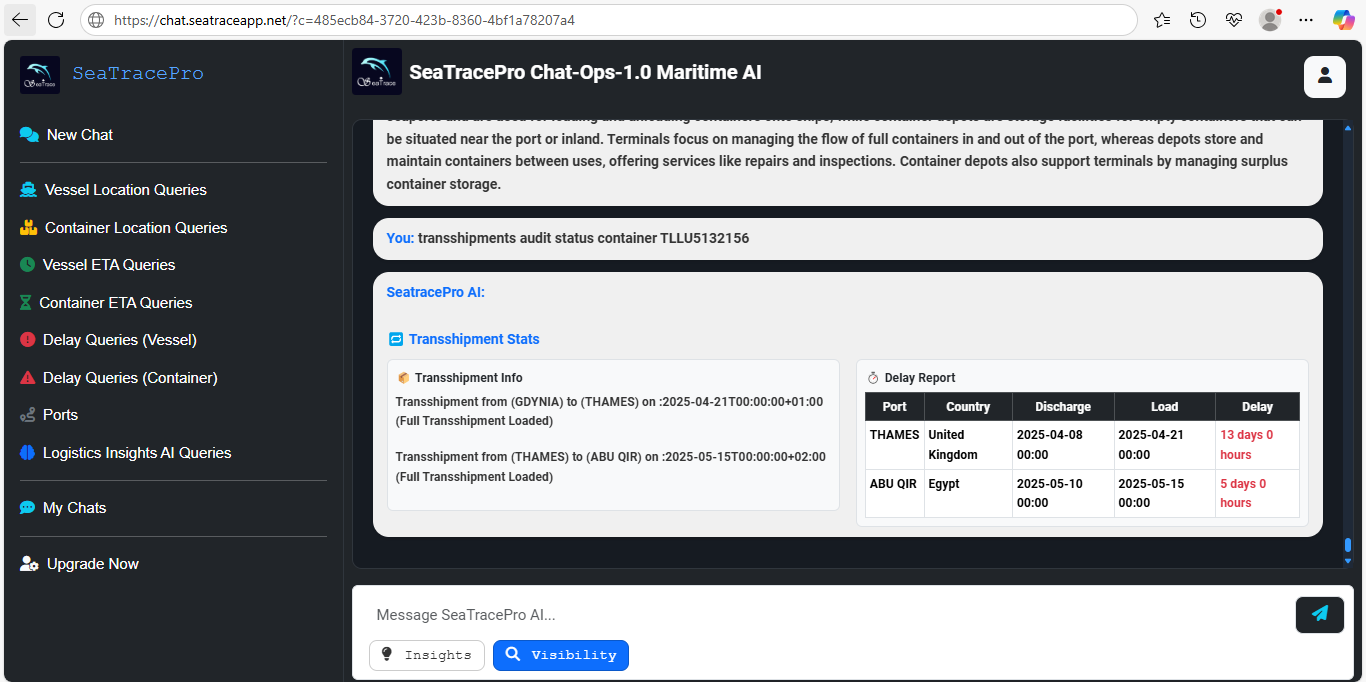Click the chat scrollbar thumb

click(x=1348, y=545)
